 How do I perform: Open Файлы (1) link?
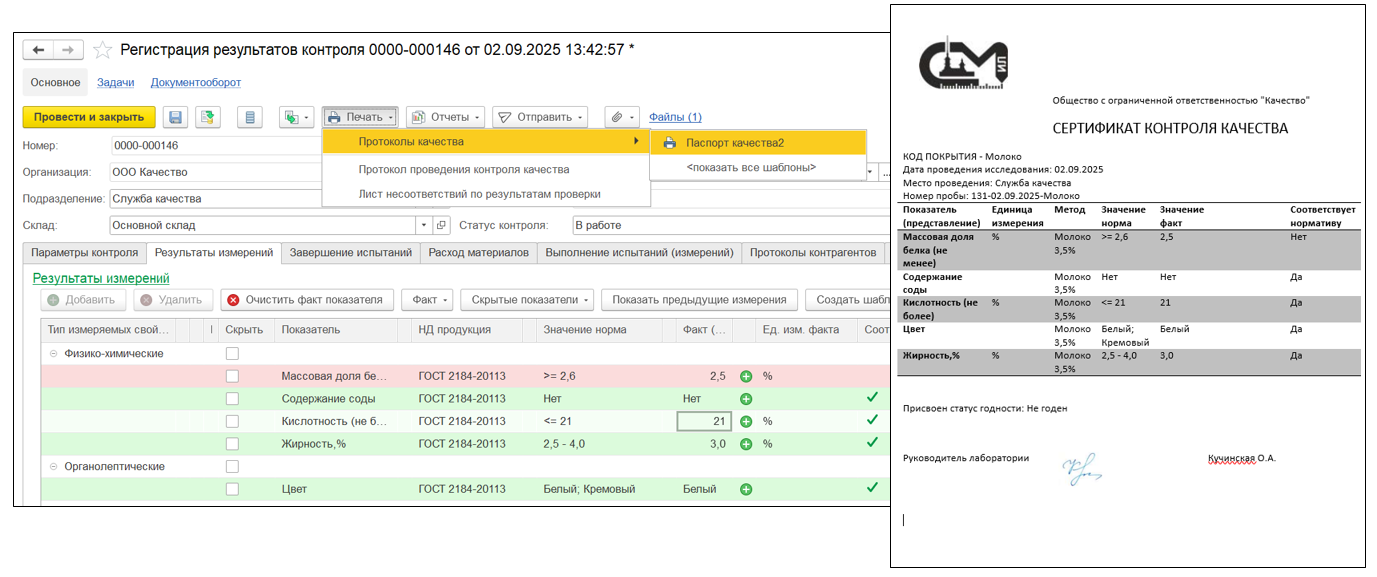675,118
